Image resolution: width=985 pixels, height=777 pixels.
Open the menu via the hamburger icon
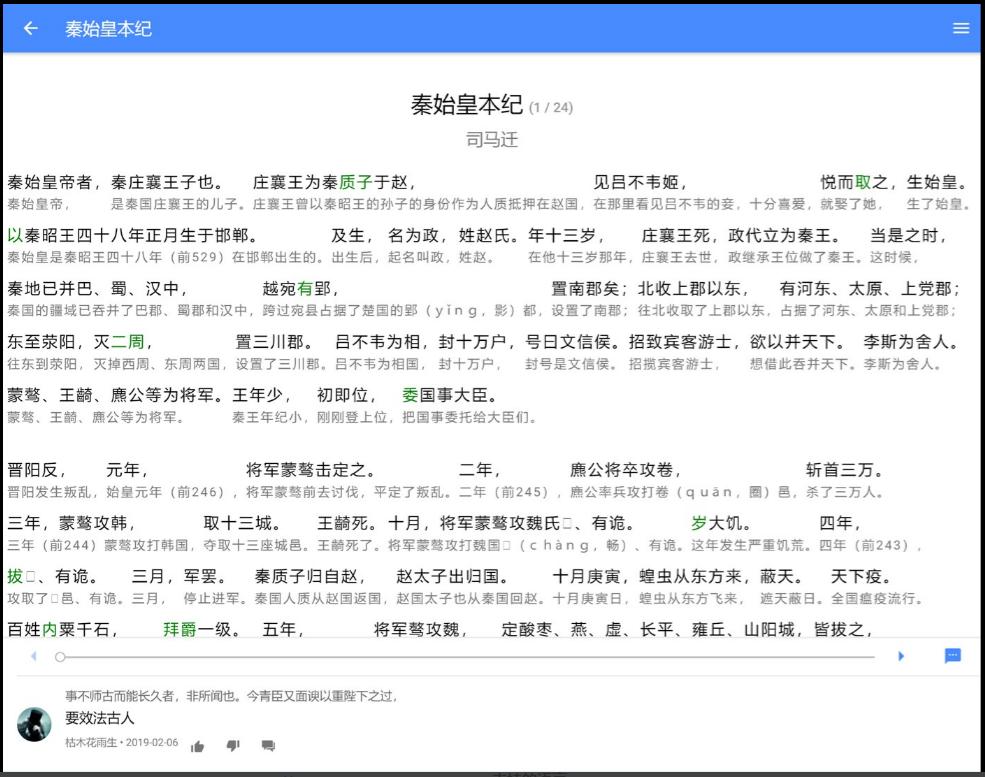coord(961,29)
